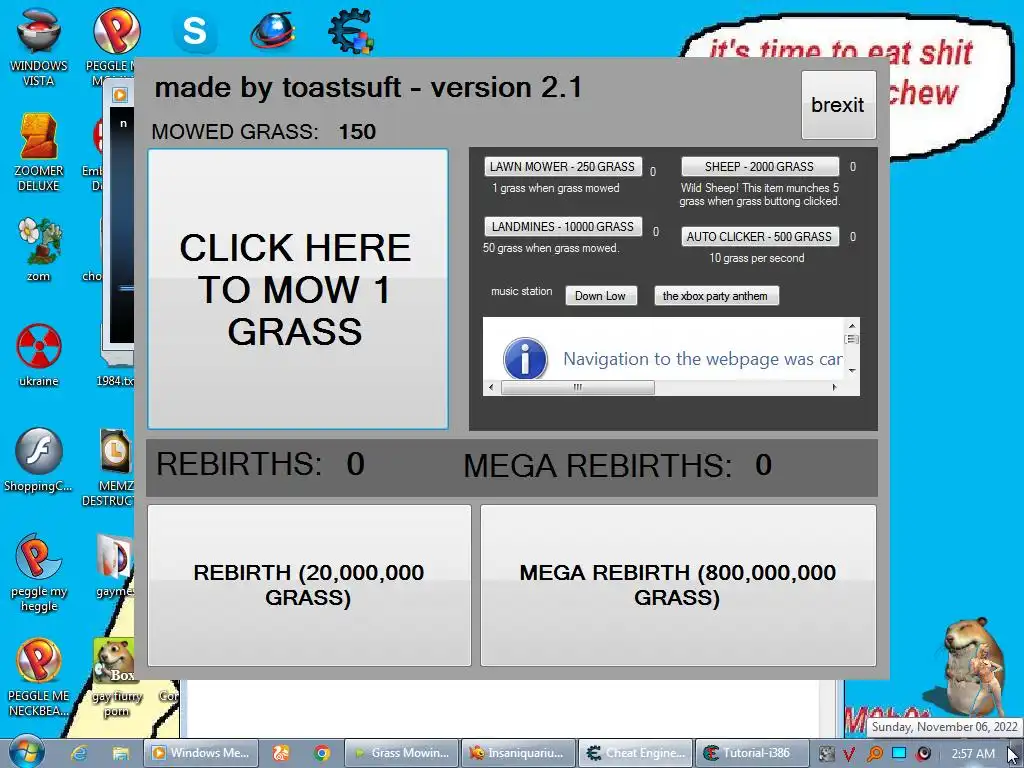
Task: Click the MOWED GRASS value 150
Action: click(357, 132)
